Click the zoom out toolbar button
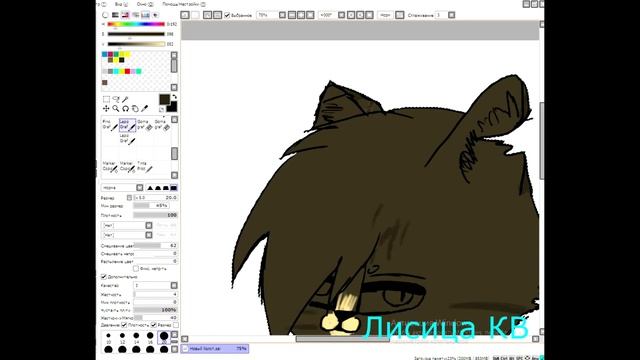The image size is (640, 360). [292, 15]
